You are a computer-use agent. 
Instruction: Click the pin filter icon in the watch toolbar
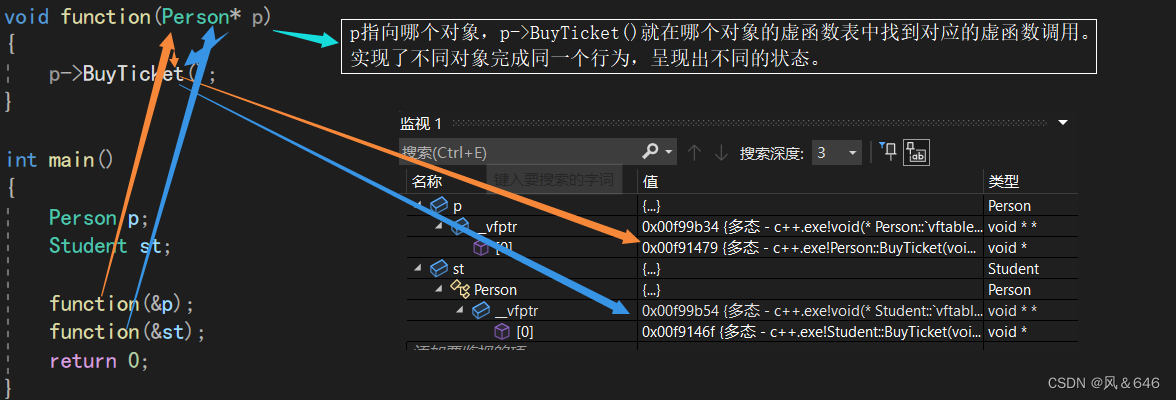point(887,152)
